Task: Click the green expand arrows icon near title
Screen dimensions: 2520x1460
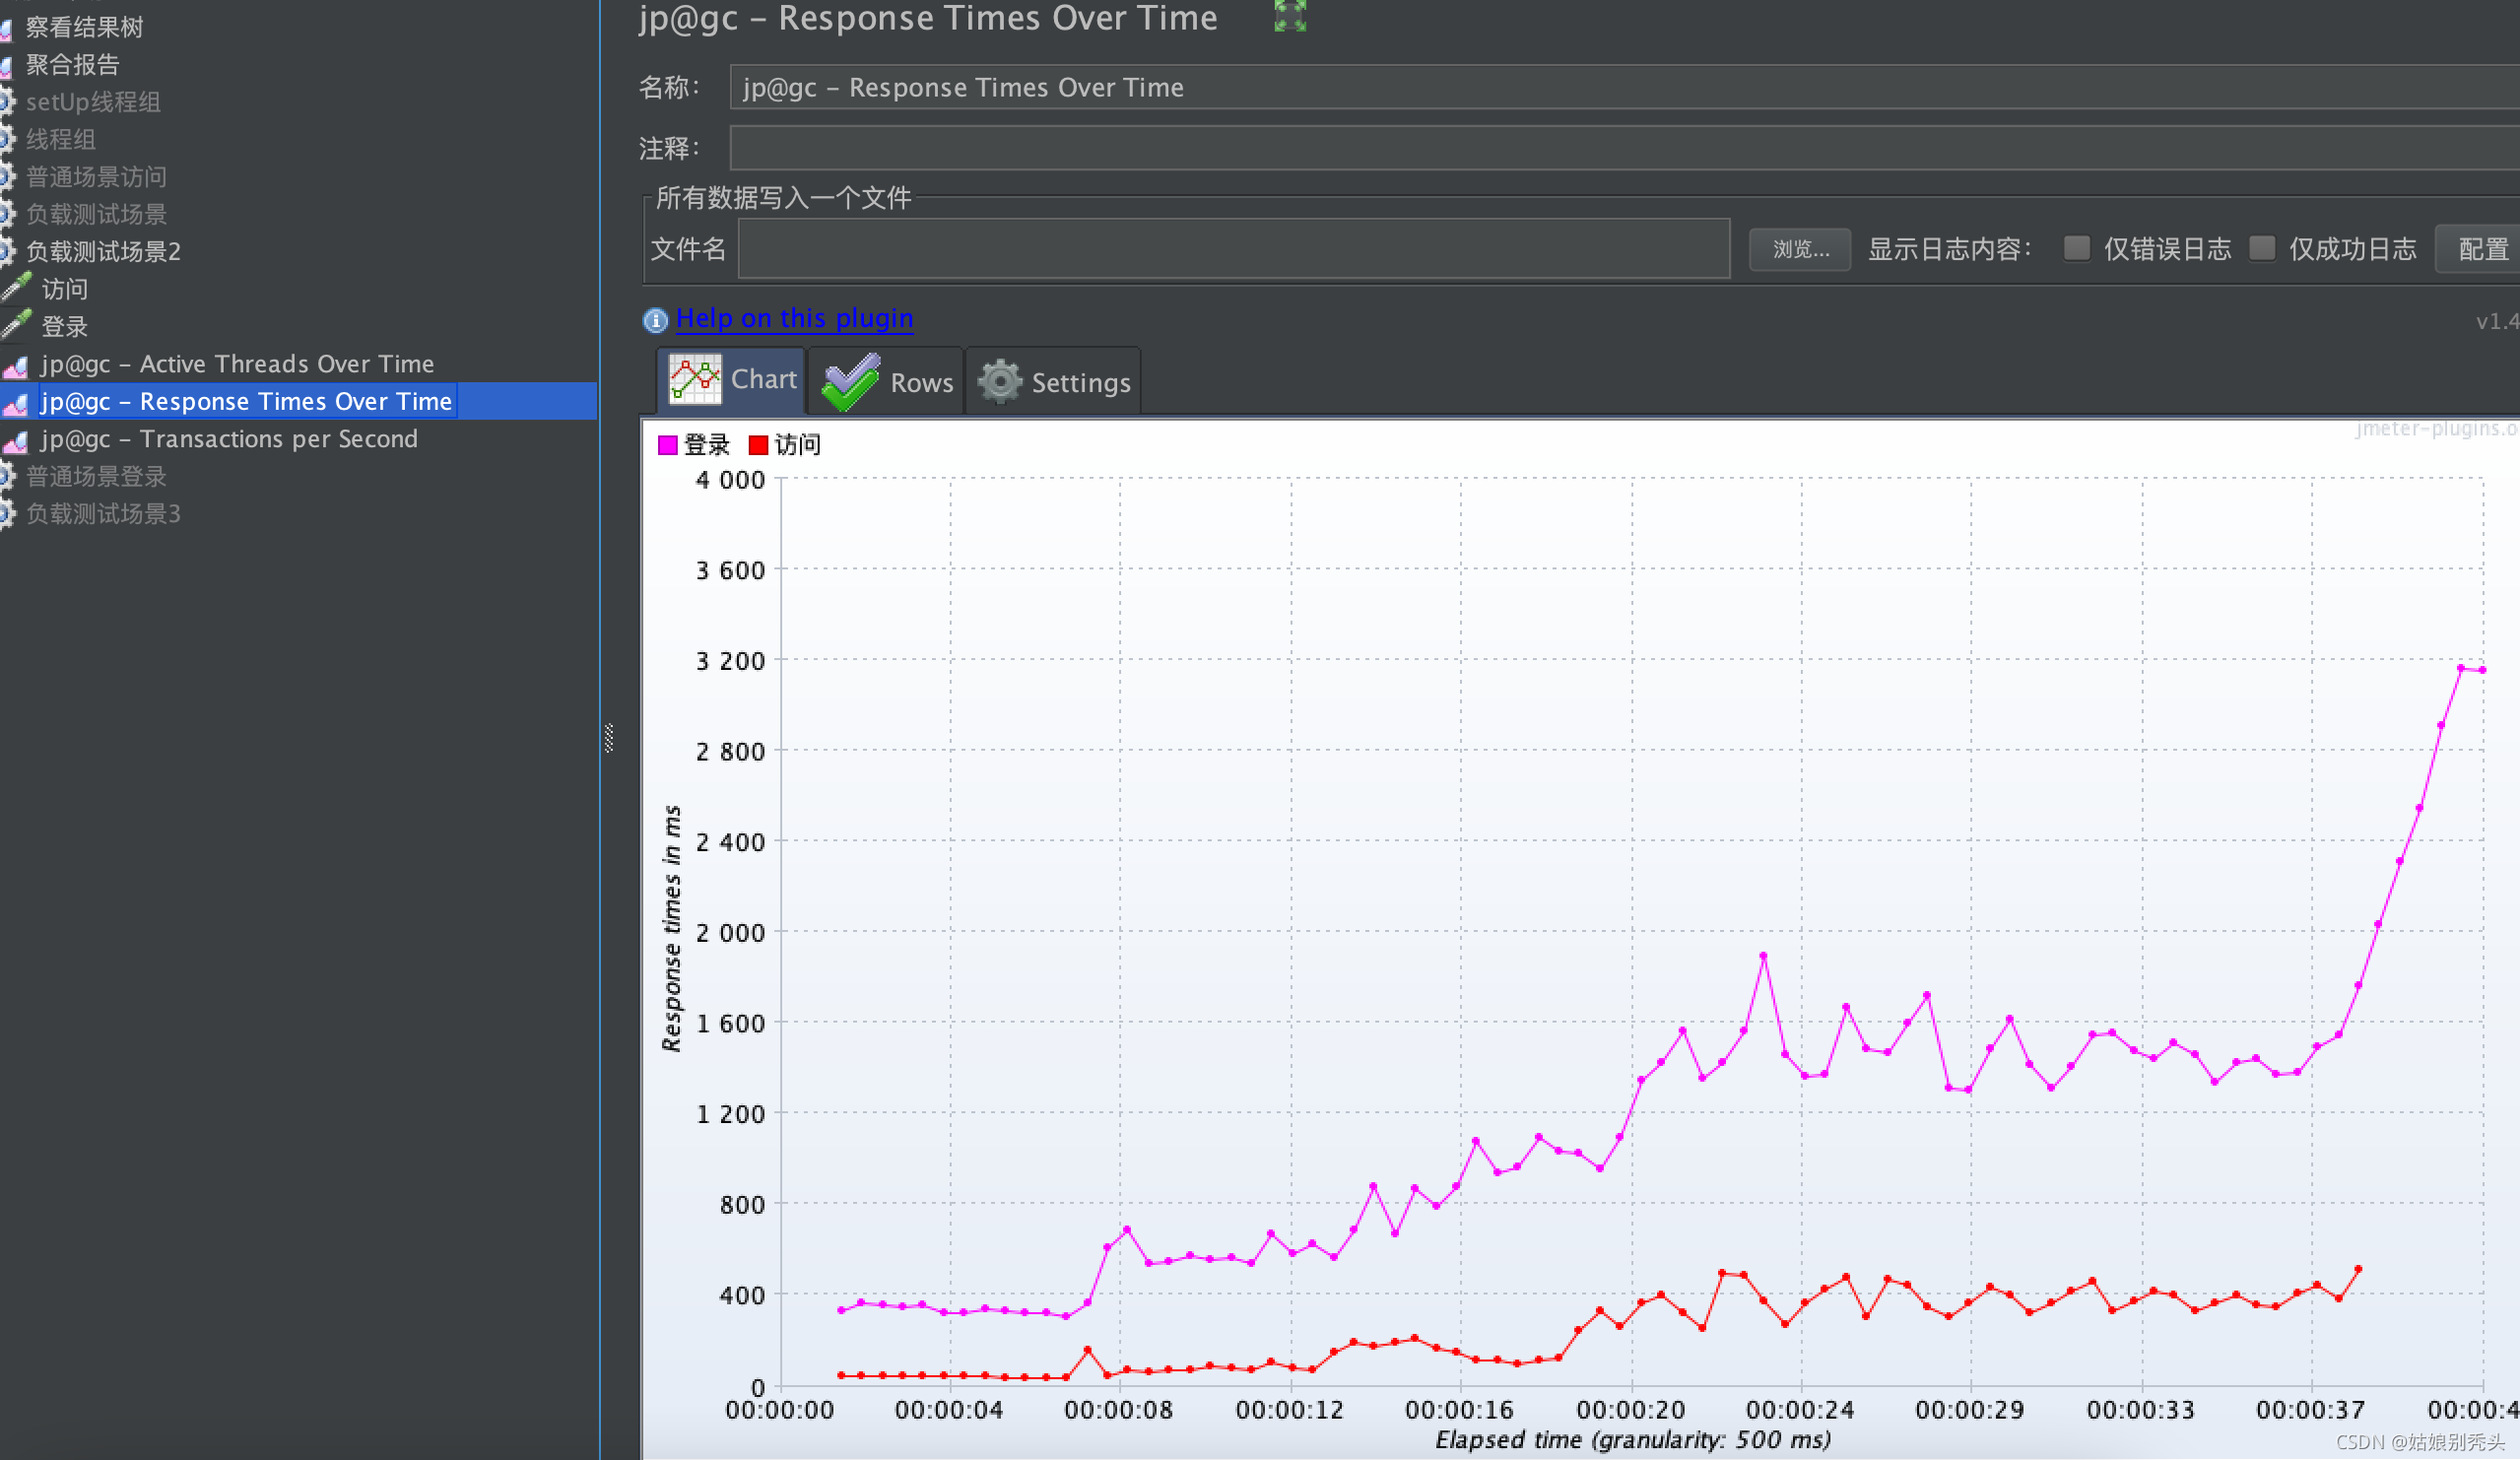Action: click(x=1290, y=16)
